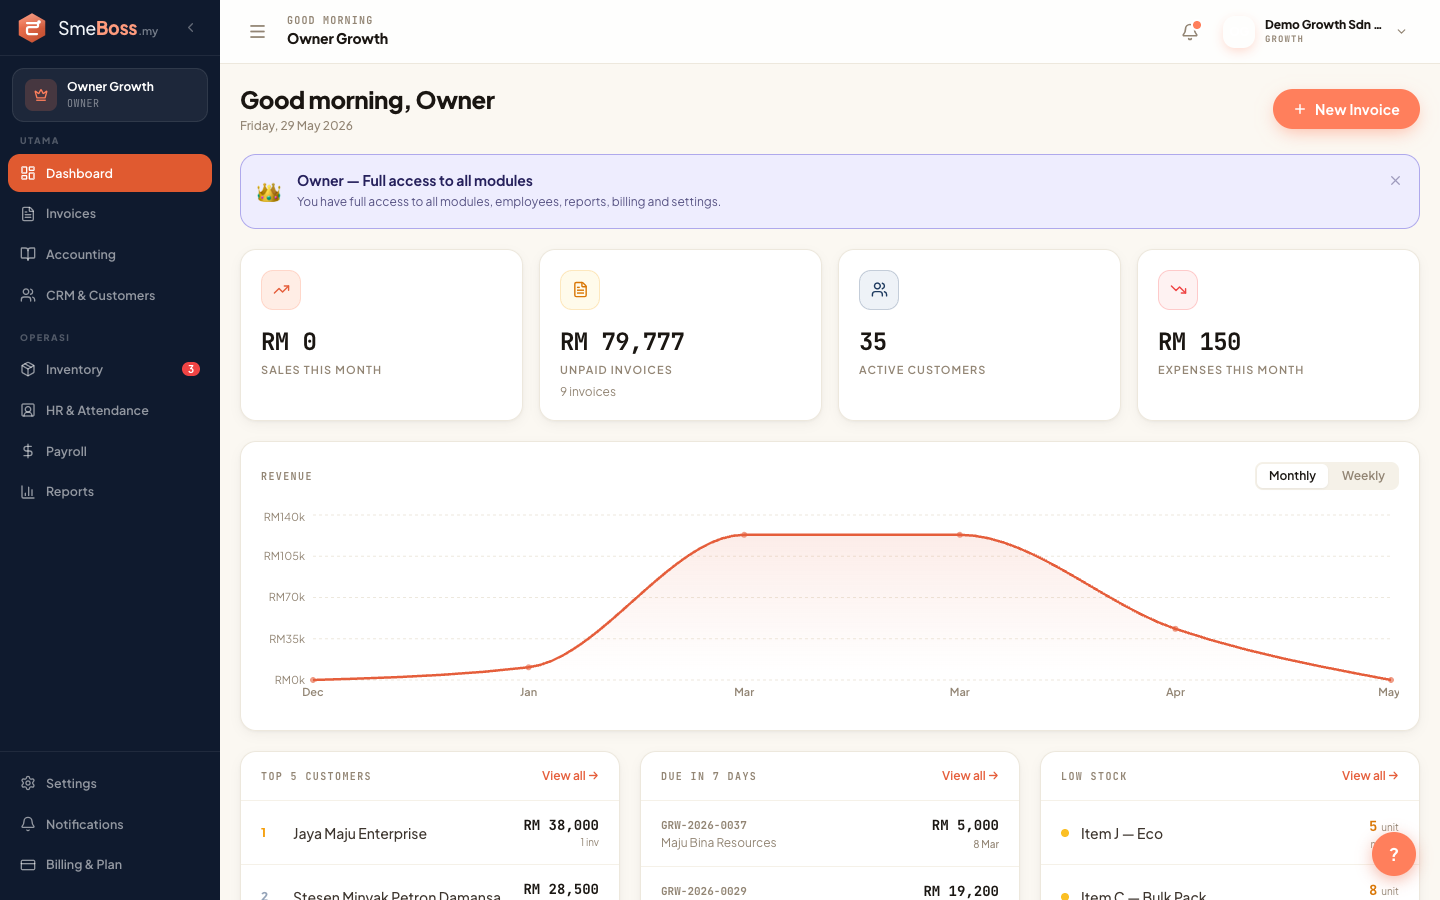Click the RM 38,000 customer amount
Image resolution: width=1440 pixels, height=900 pixels.
[x=561, y=825]
